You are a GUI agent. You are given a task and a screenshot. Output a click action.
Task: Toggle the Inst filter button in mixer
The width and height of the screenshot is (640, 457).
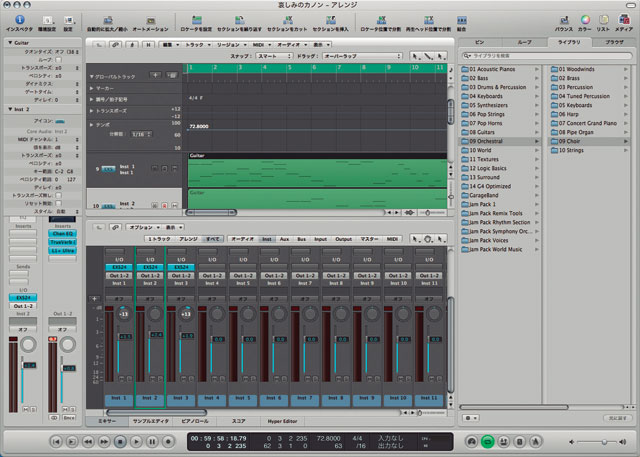[267, 239]
